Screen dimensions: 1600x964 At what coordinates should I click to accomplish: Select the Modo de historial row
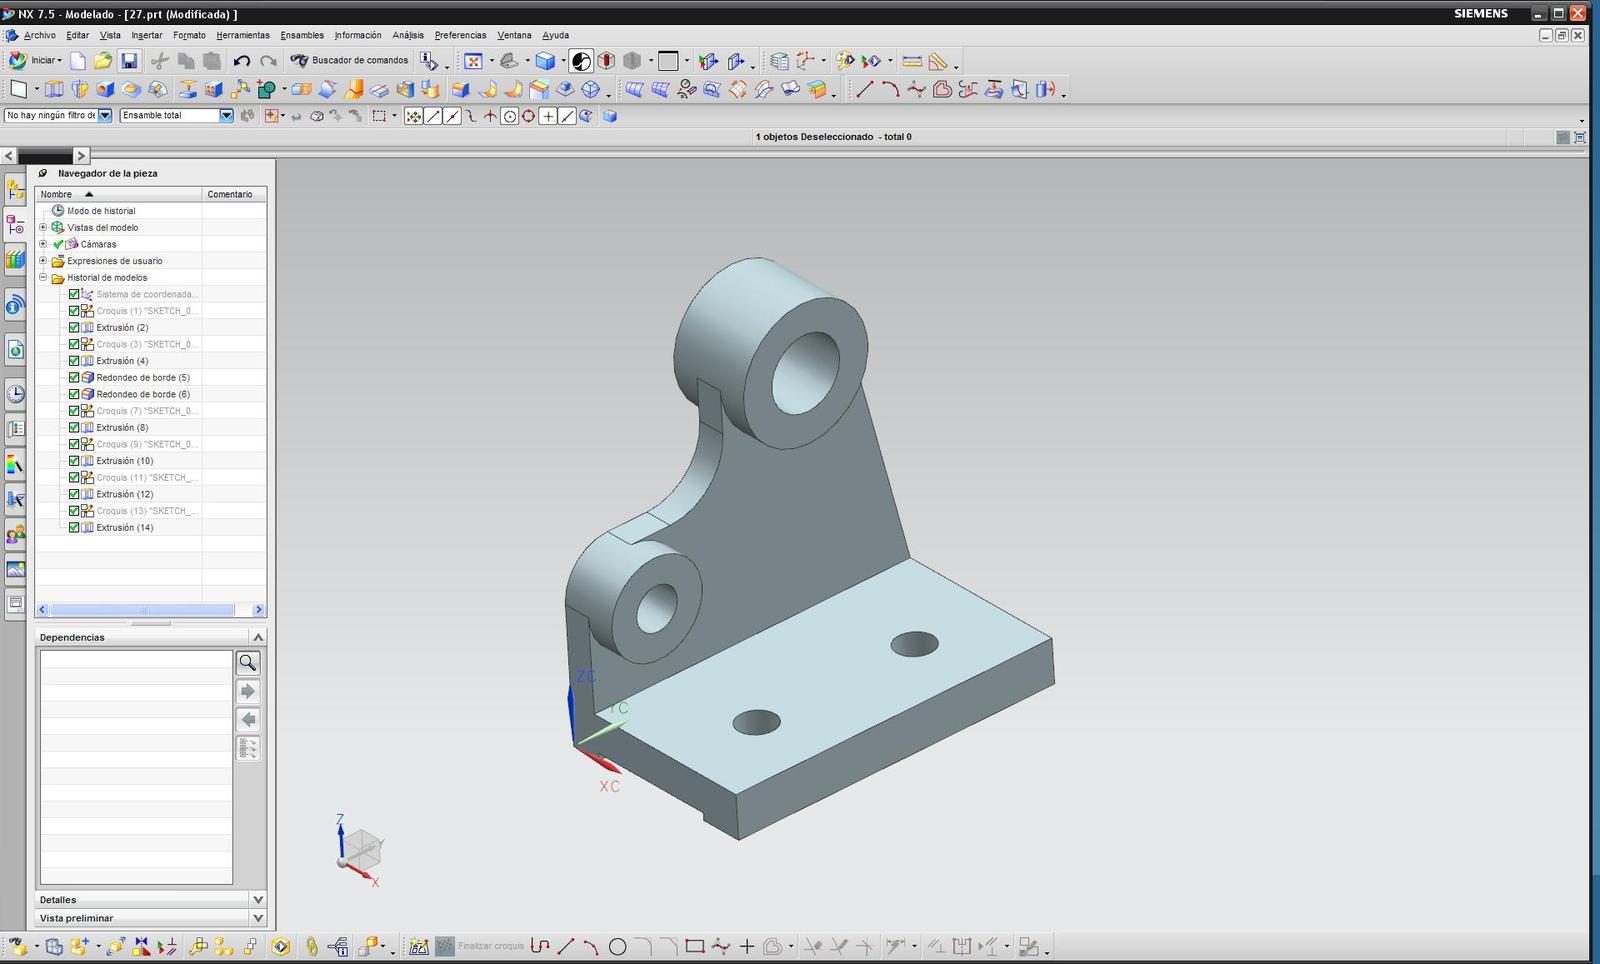[101, 211]
